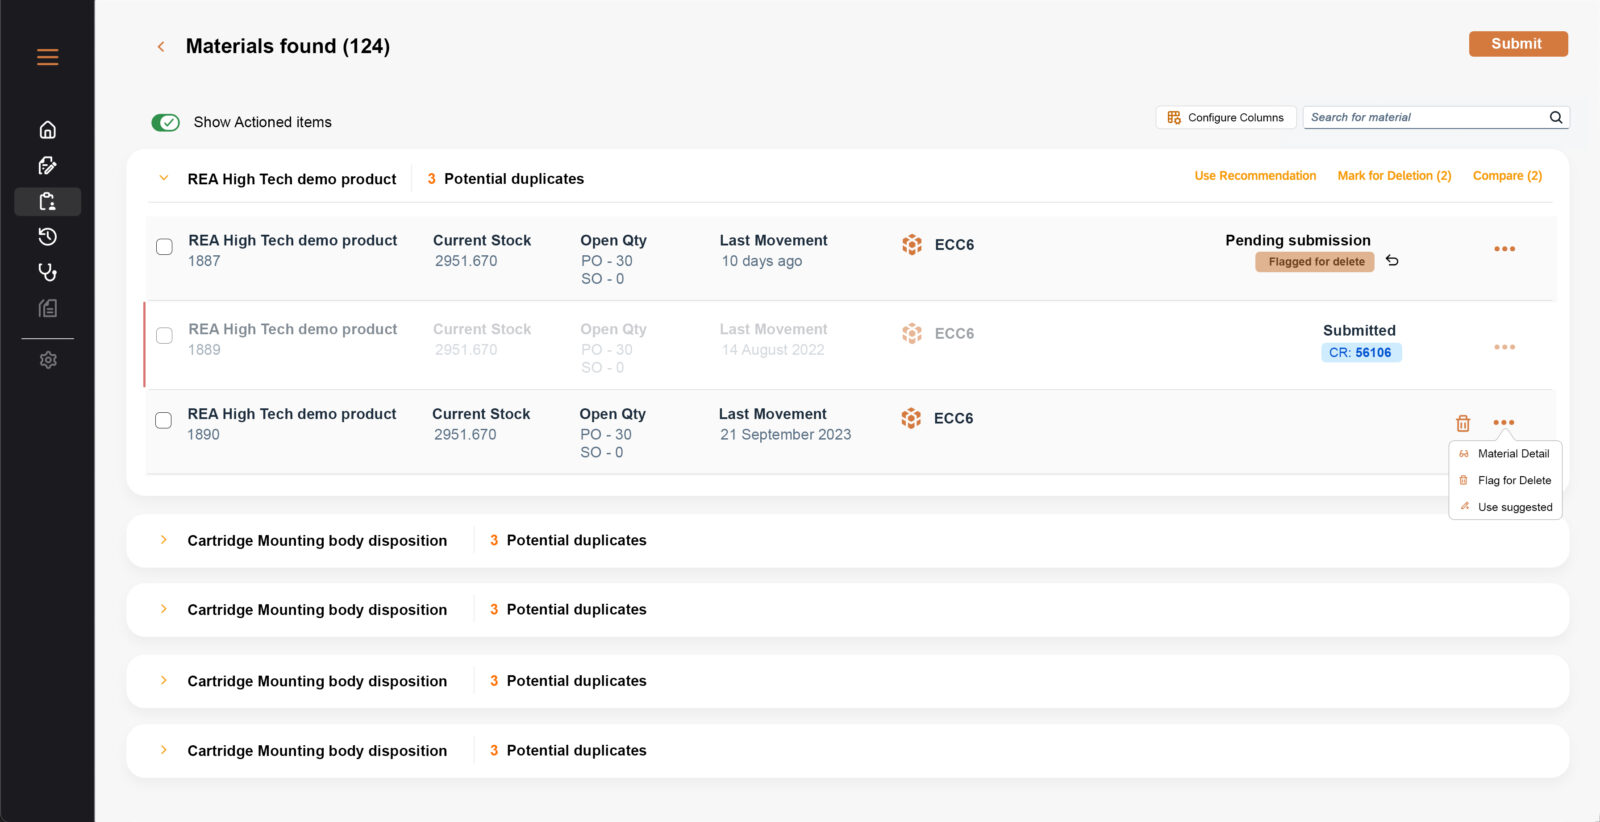Open the stethoscope health check icon
1600x822 pixels.
[x=47, y=272]
